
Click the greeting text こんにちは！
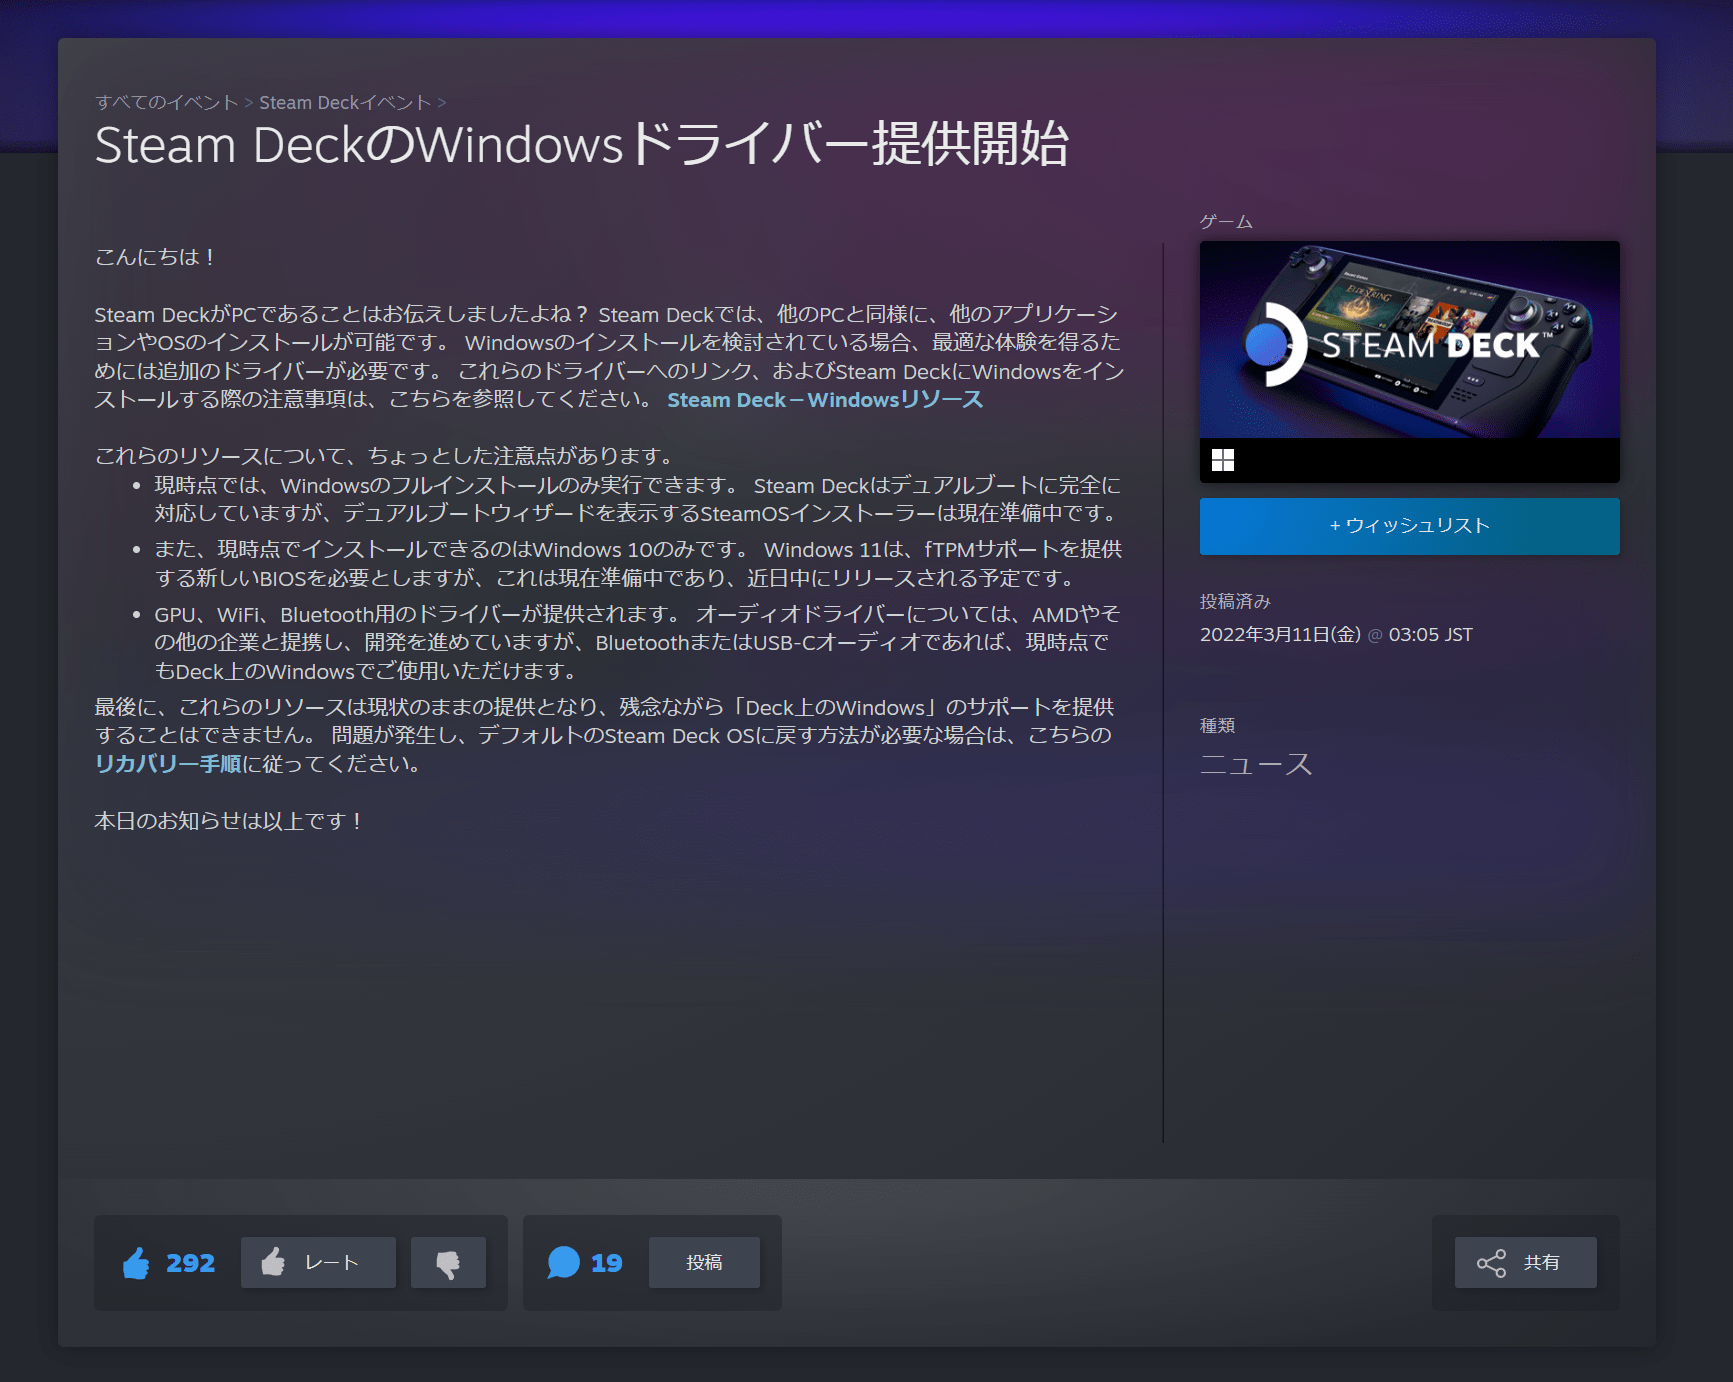156,257
